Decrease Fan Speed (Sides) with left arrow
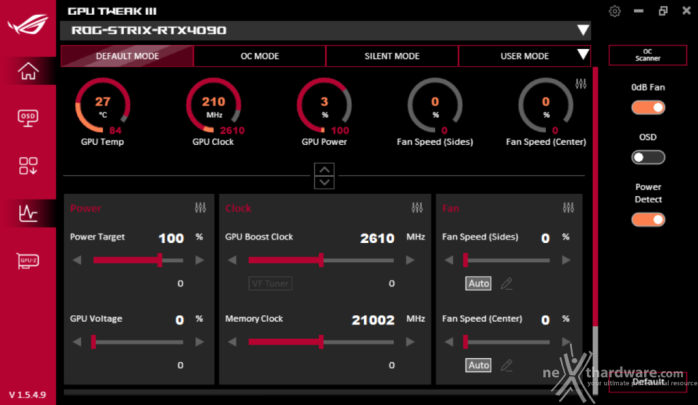The width and height of the screenshot is (698, 405). [x=449, y=260]
